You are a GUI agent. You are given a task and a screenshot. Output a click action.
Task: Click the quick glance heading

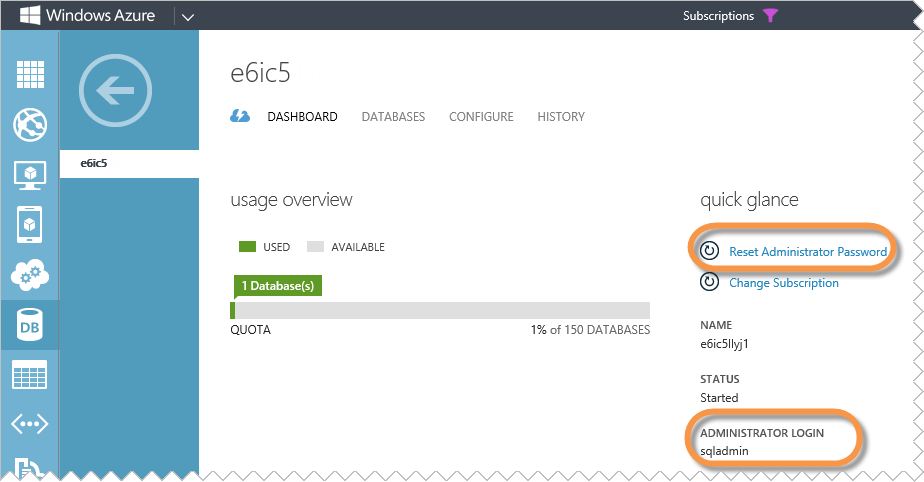click(749, 200)
